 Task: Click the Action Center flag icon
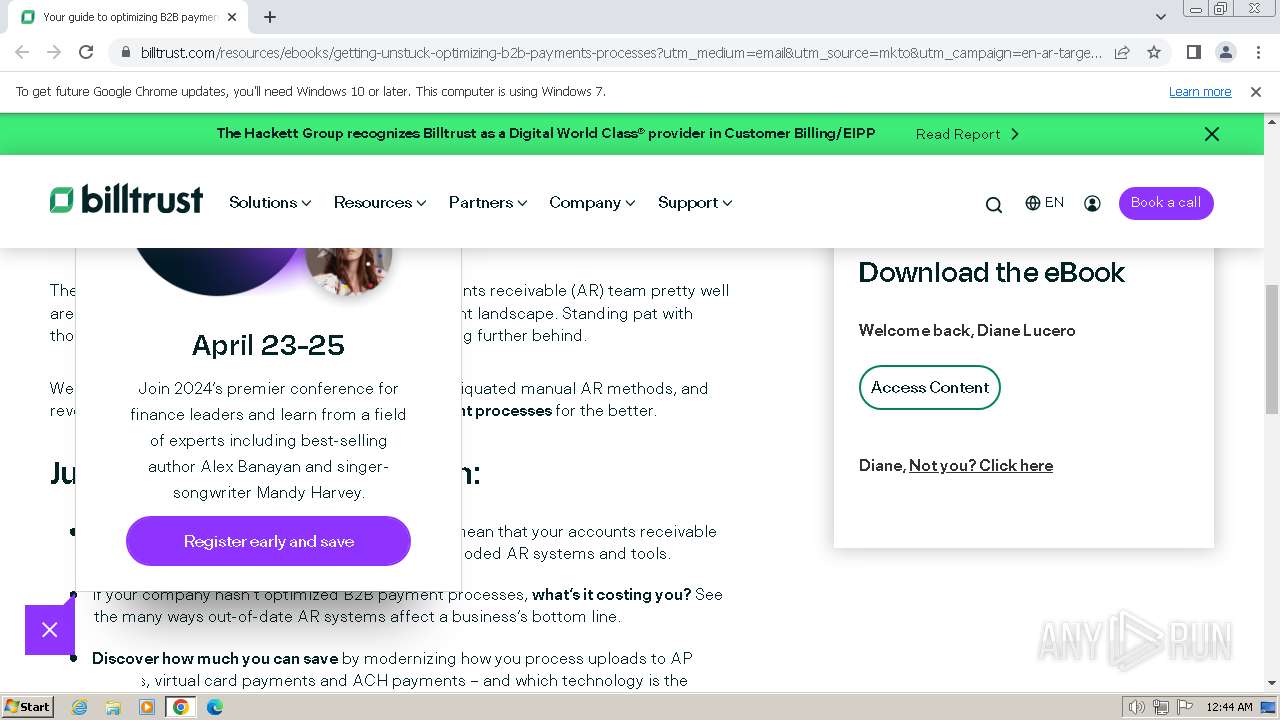(x=1185, y=707)
